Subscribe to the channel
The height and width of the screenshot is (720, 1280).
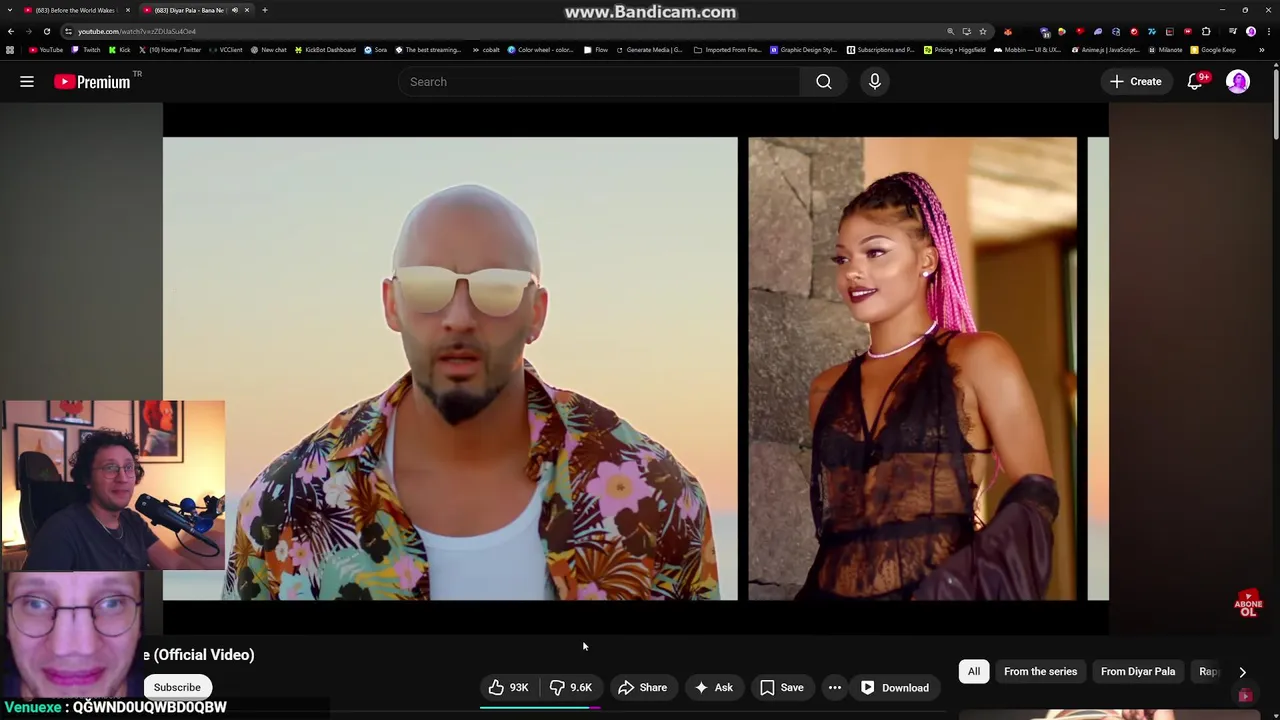pyautogui.click(x=177, y=687)
